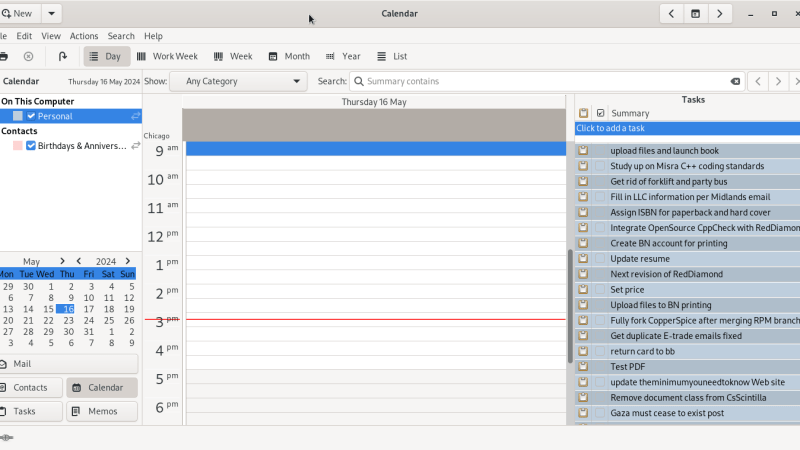Click the completed checkbox column header
This screenshot has width=800, height=450.
tap(601, 113)
